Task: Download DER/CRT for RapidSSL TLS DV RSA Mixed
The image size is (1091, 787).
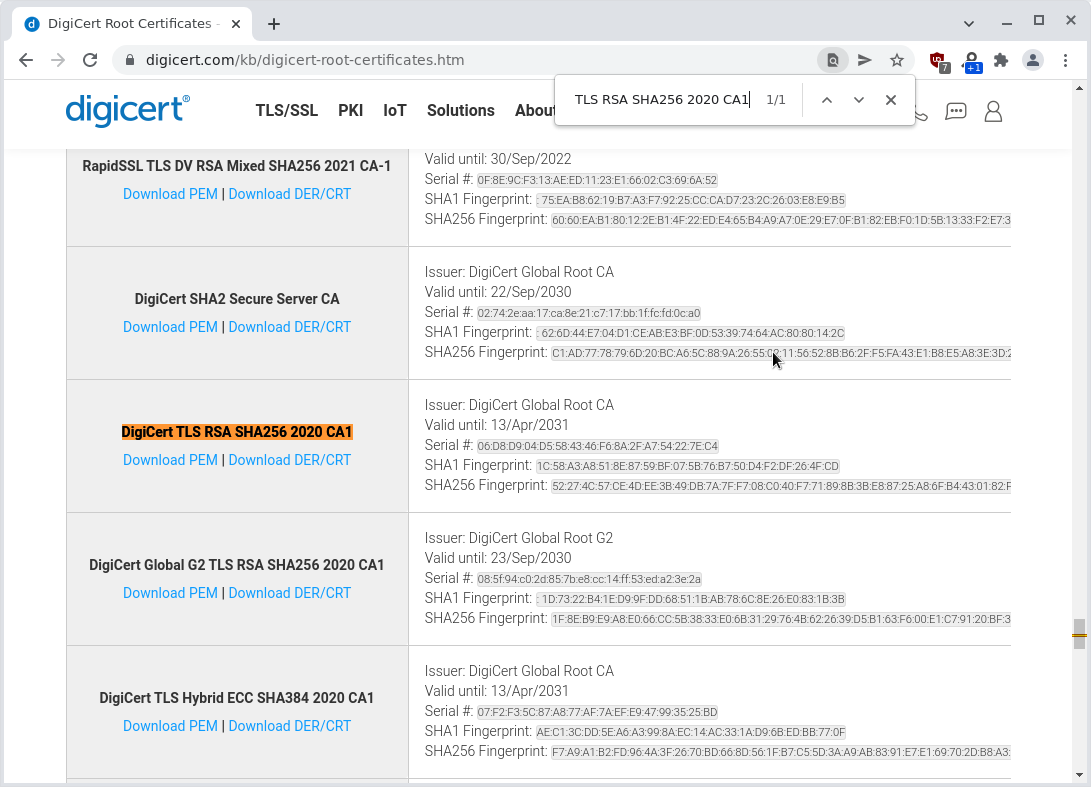Action: 289,194
